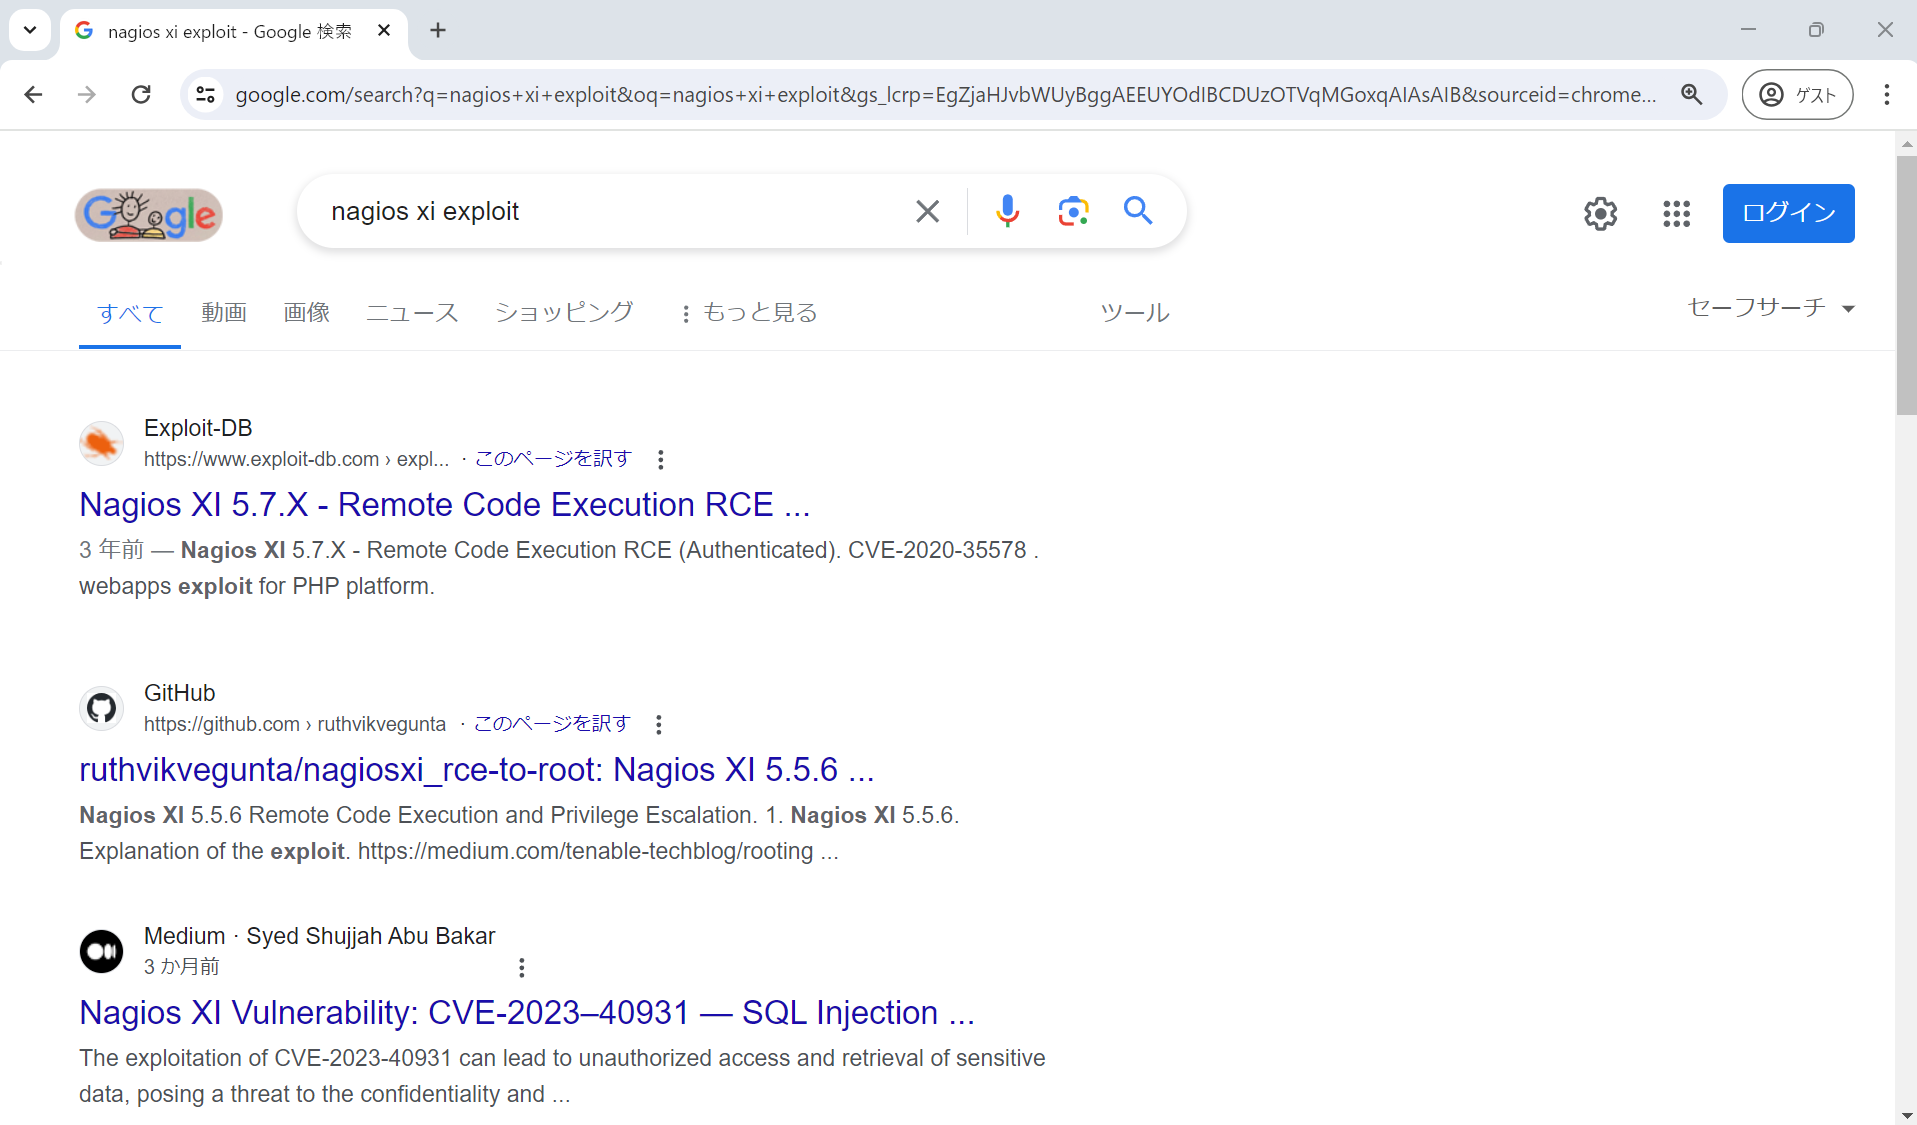The width and height of the screenshot is (1917, 1125).
Task: Open ruthvikvegunta/nagiosxi_rce-to-root result
Action: [477, 770]
